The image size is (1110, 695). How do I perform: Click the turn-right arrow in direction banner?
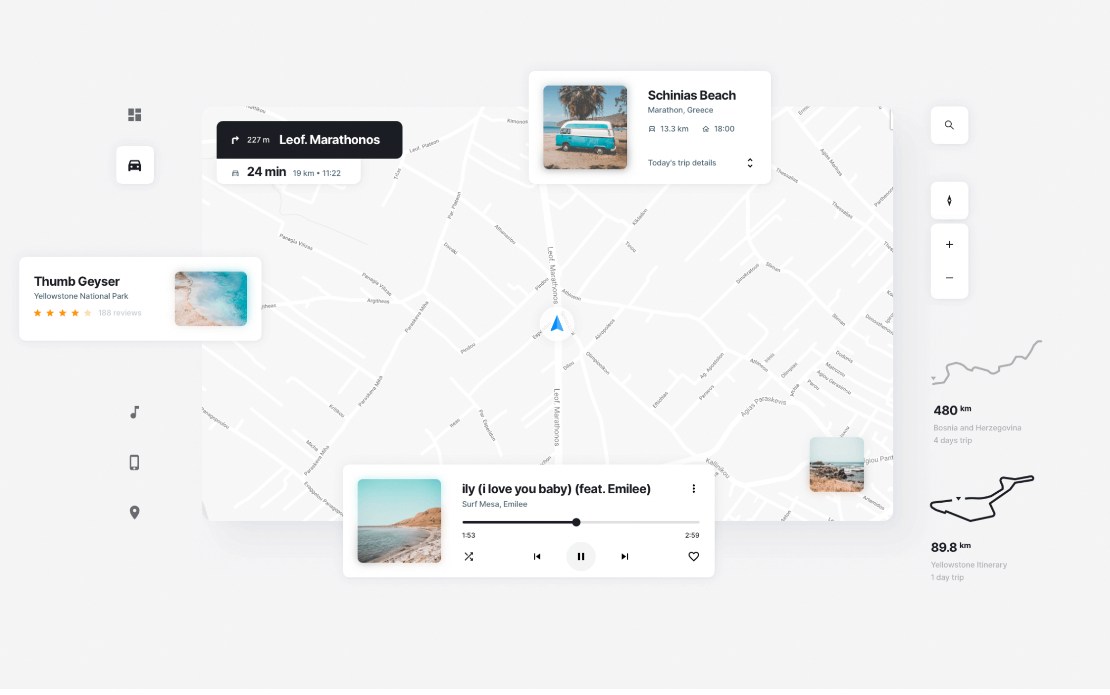[x=235, y=140]
